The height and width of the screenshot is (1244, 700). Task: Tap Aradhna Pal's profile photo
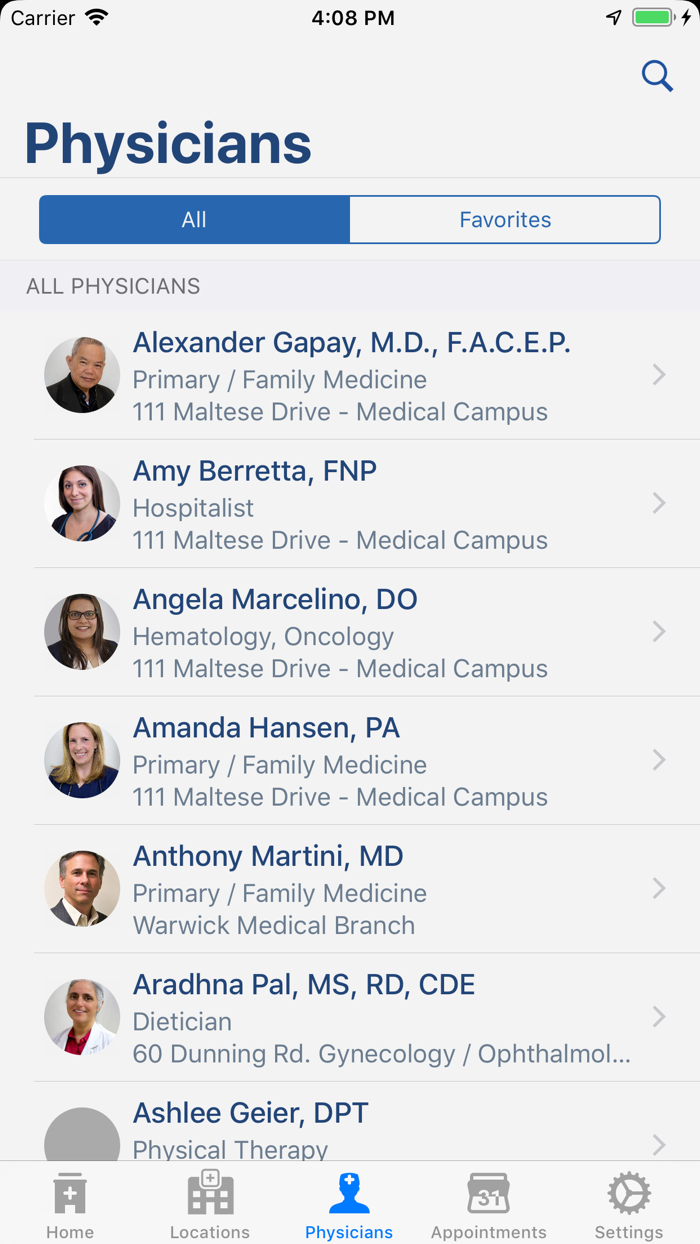(x=82, y=1017)
